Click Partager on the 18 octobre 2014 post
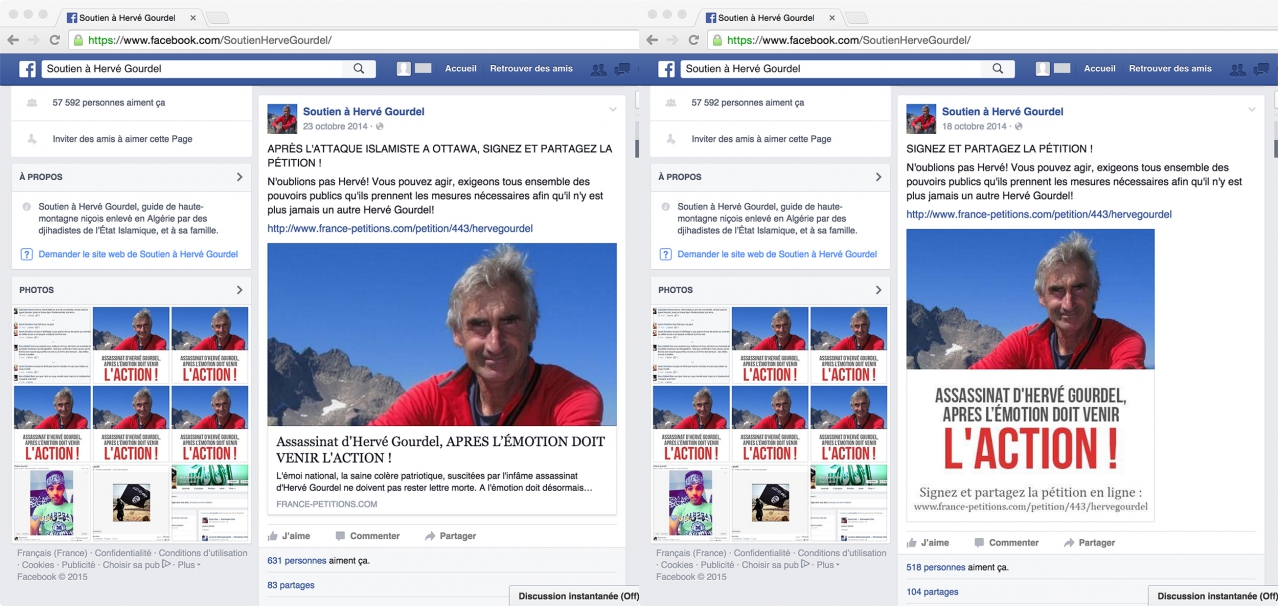This screenshot has width=1278, height=606. [1089, 543]
